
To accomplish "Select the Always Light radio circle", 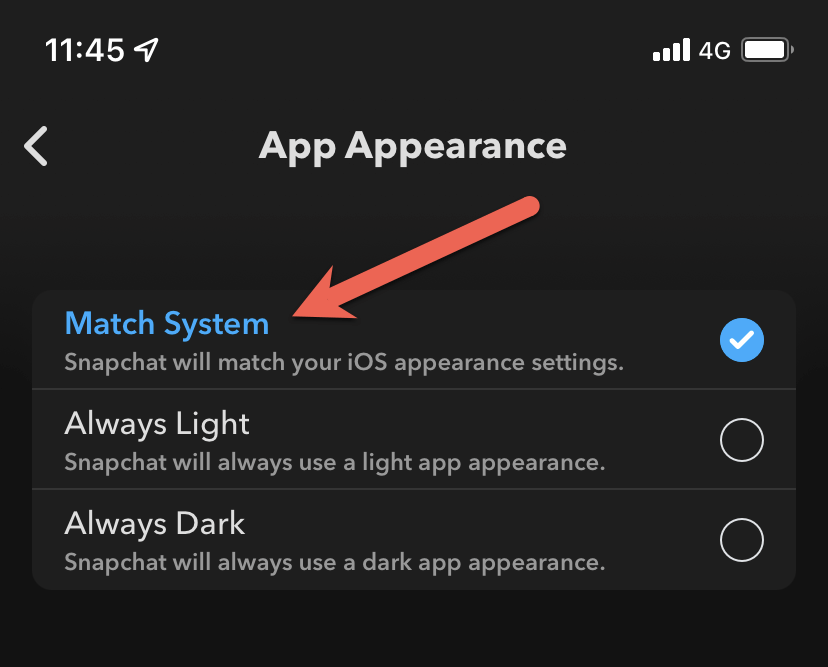I will click(x=741, y=440).
